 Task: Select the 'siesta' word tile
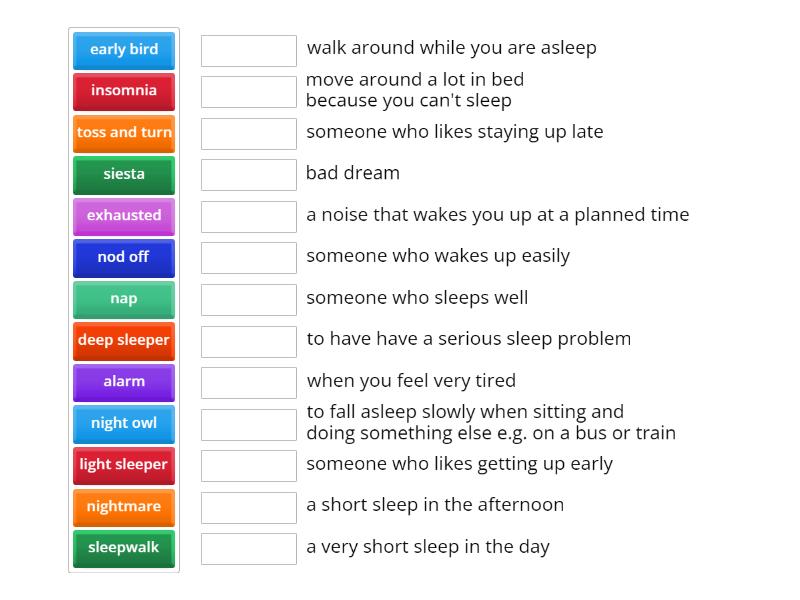click(x=123, y=174)
